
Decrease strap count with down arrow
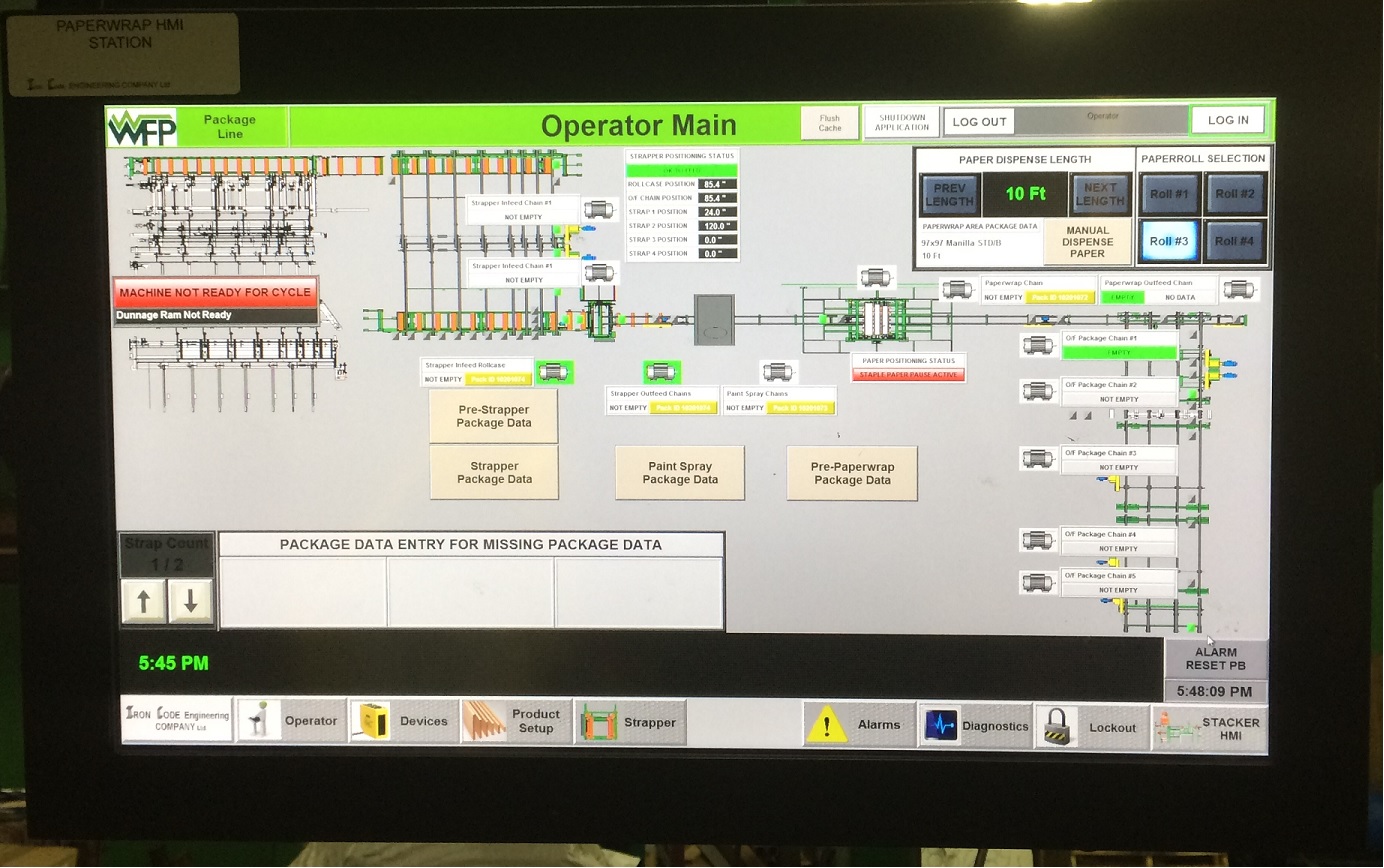click(190, 602)
